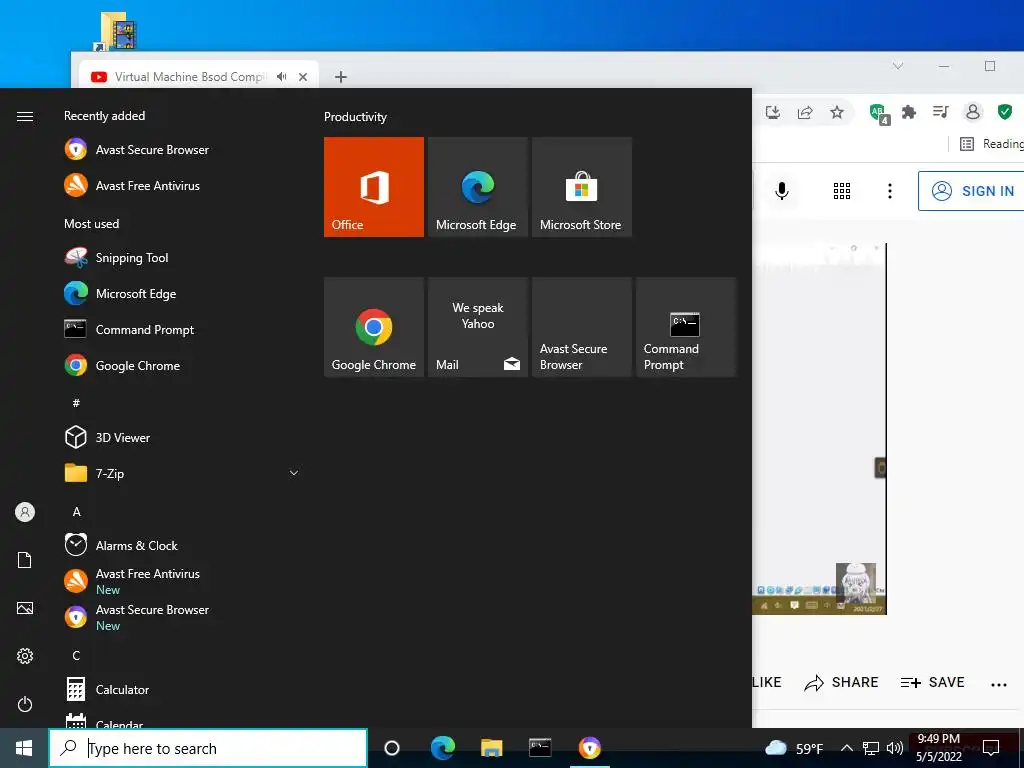This screenshot has width=1024, height=768.
Task: Click the taskbar search box
Action: tap(208, 748)
